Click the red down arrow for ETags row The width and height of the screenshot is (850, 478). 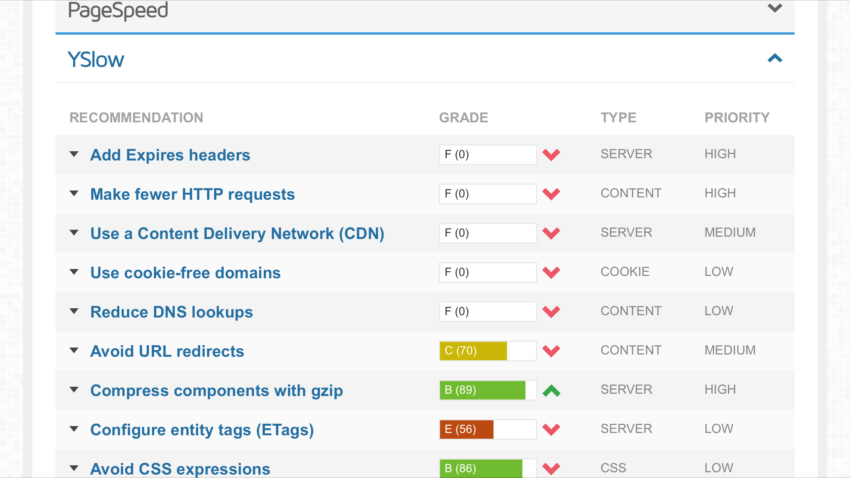[551, 430]
